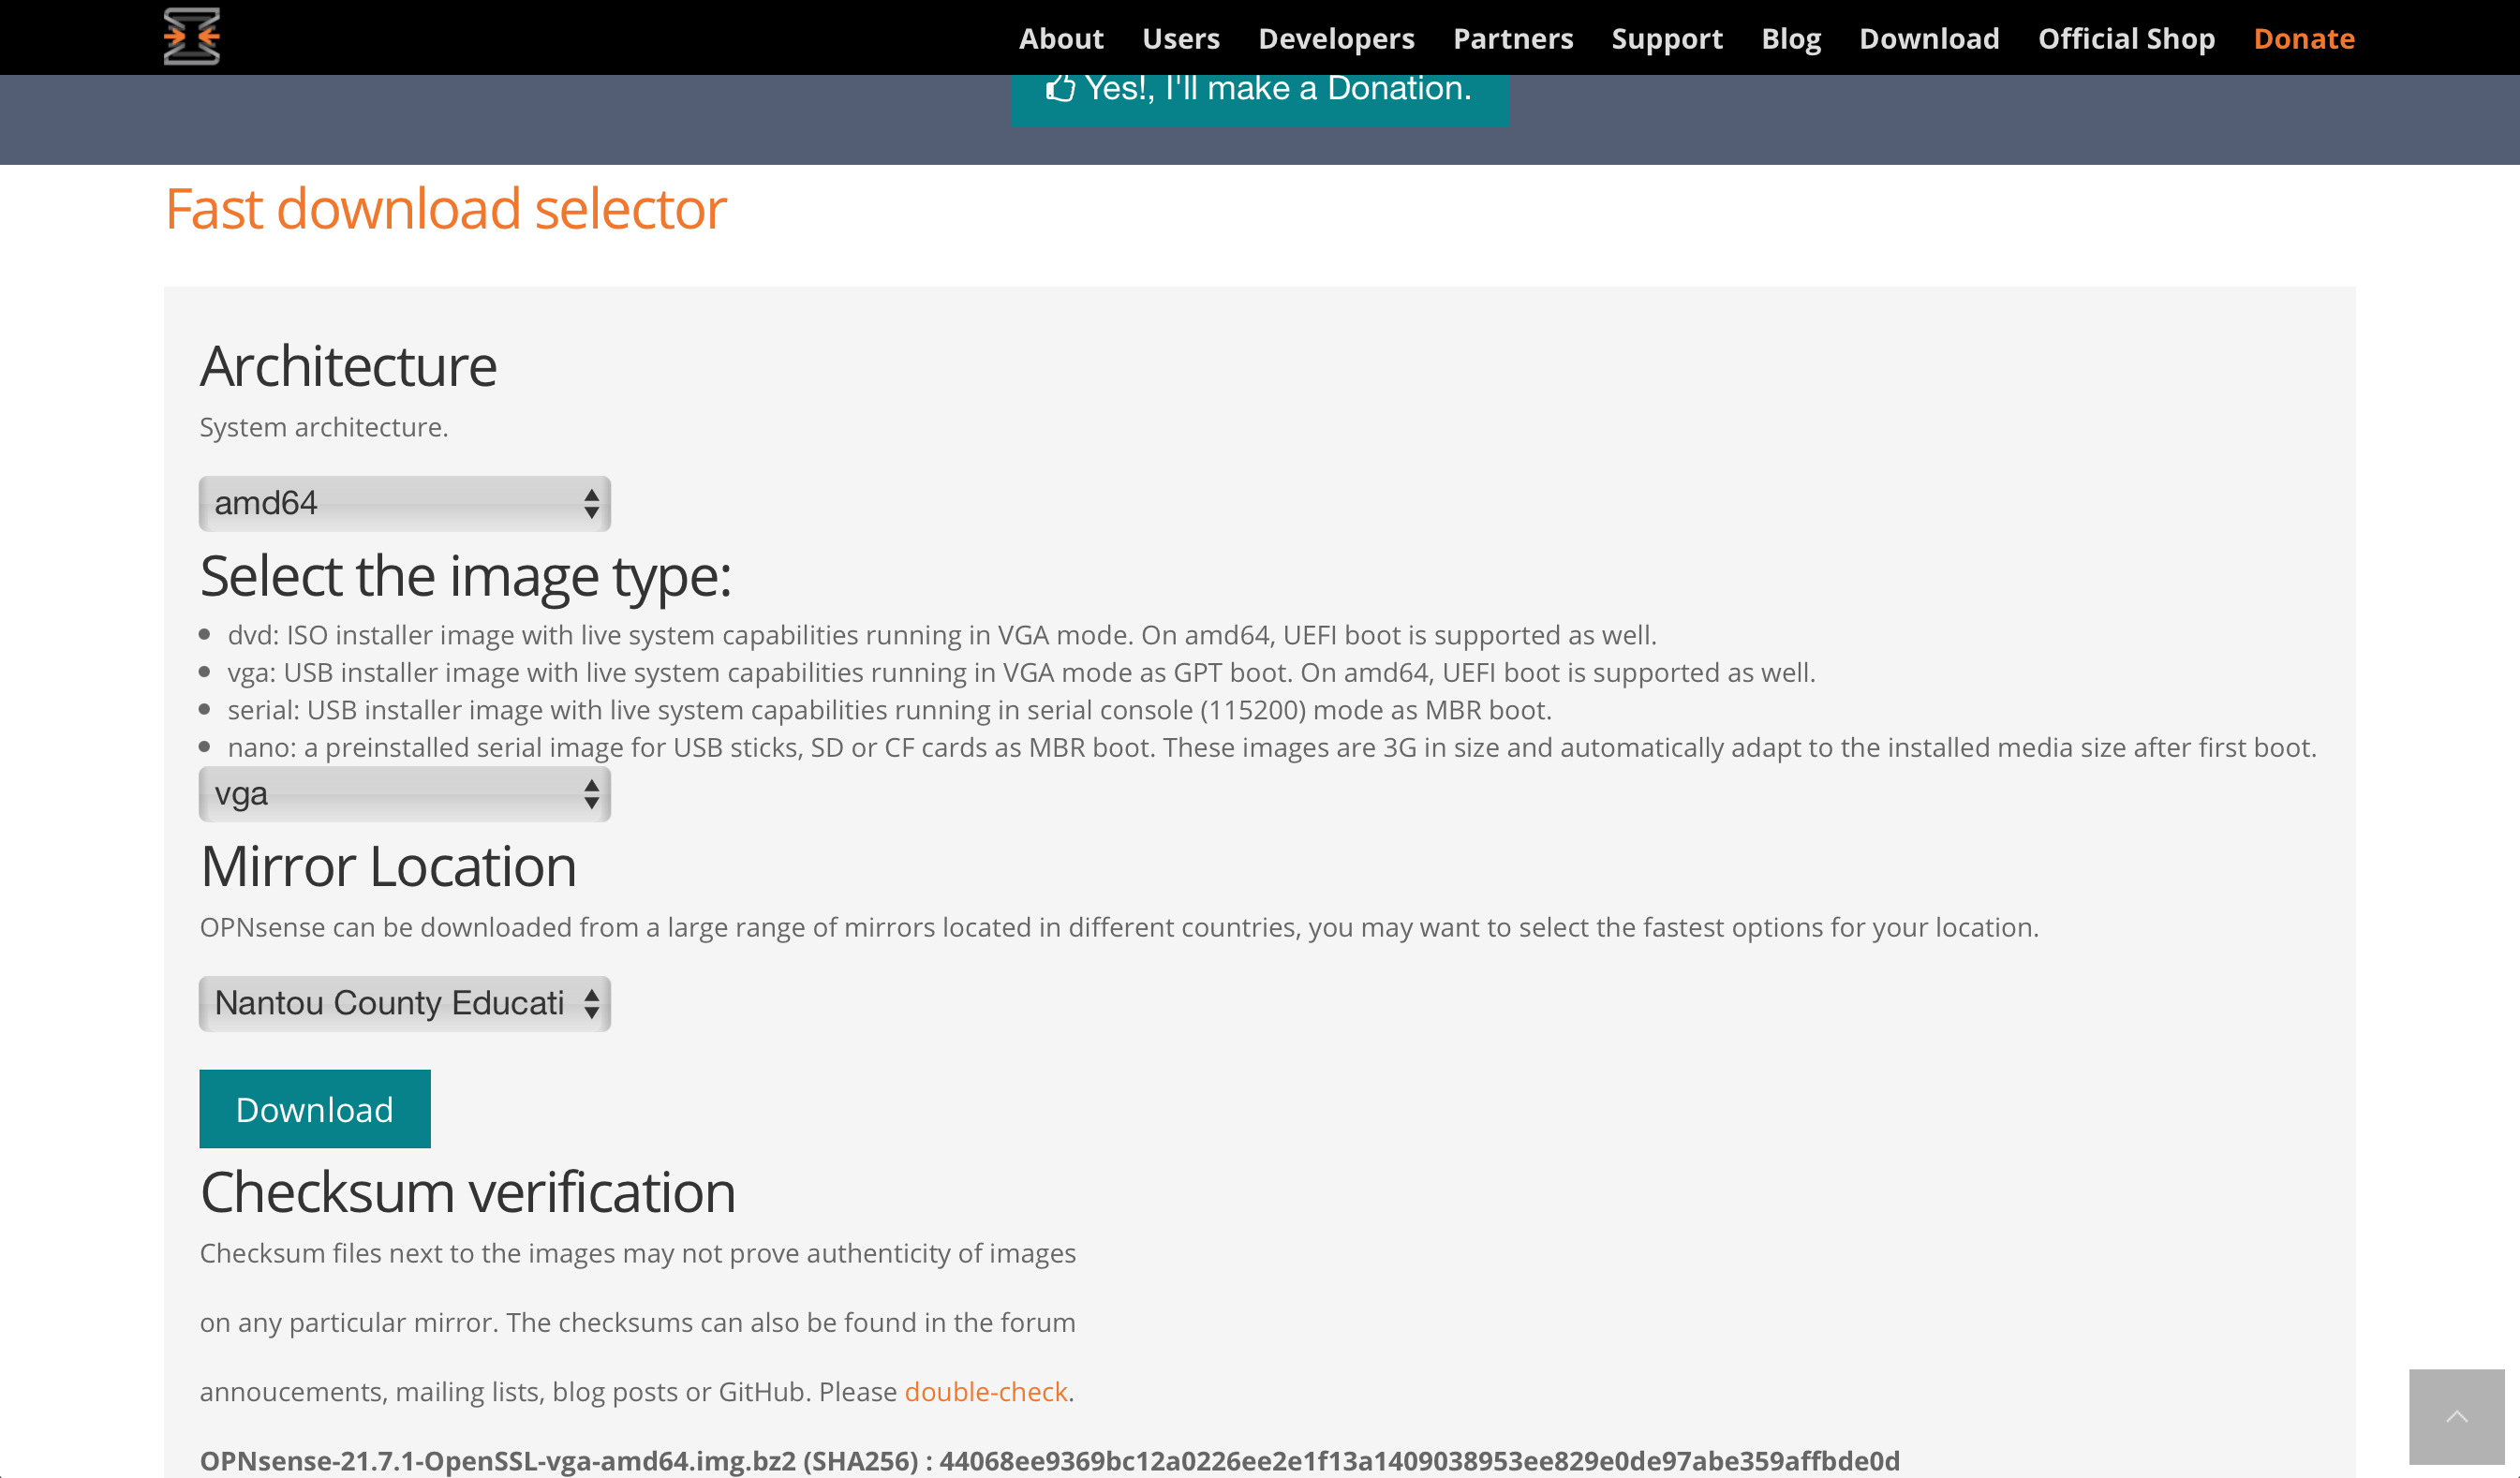Open the Download nav item
Viewport: 2520px width, 1478px height.
pos(1929,38)
